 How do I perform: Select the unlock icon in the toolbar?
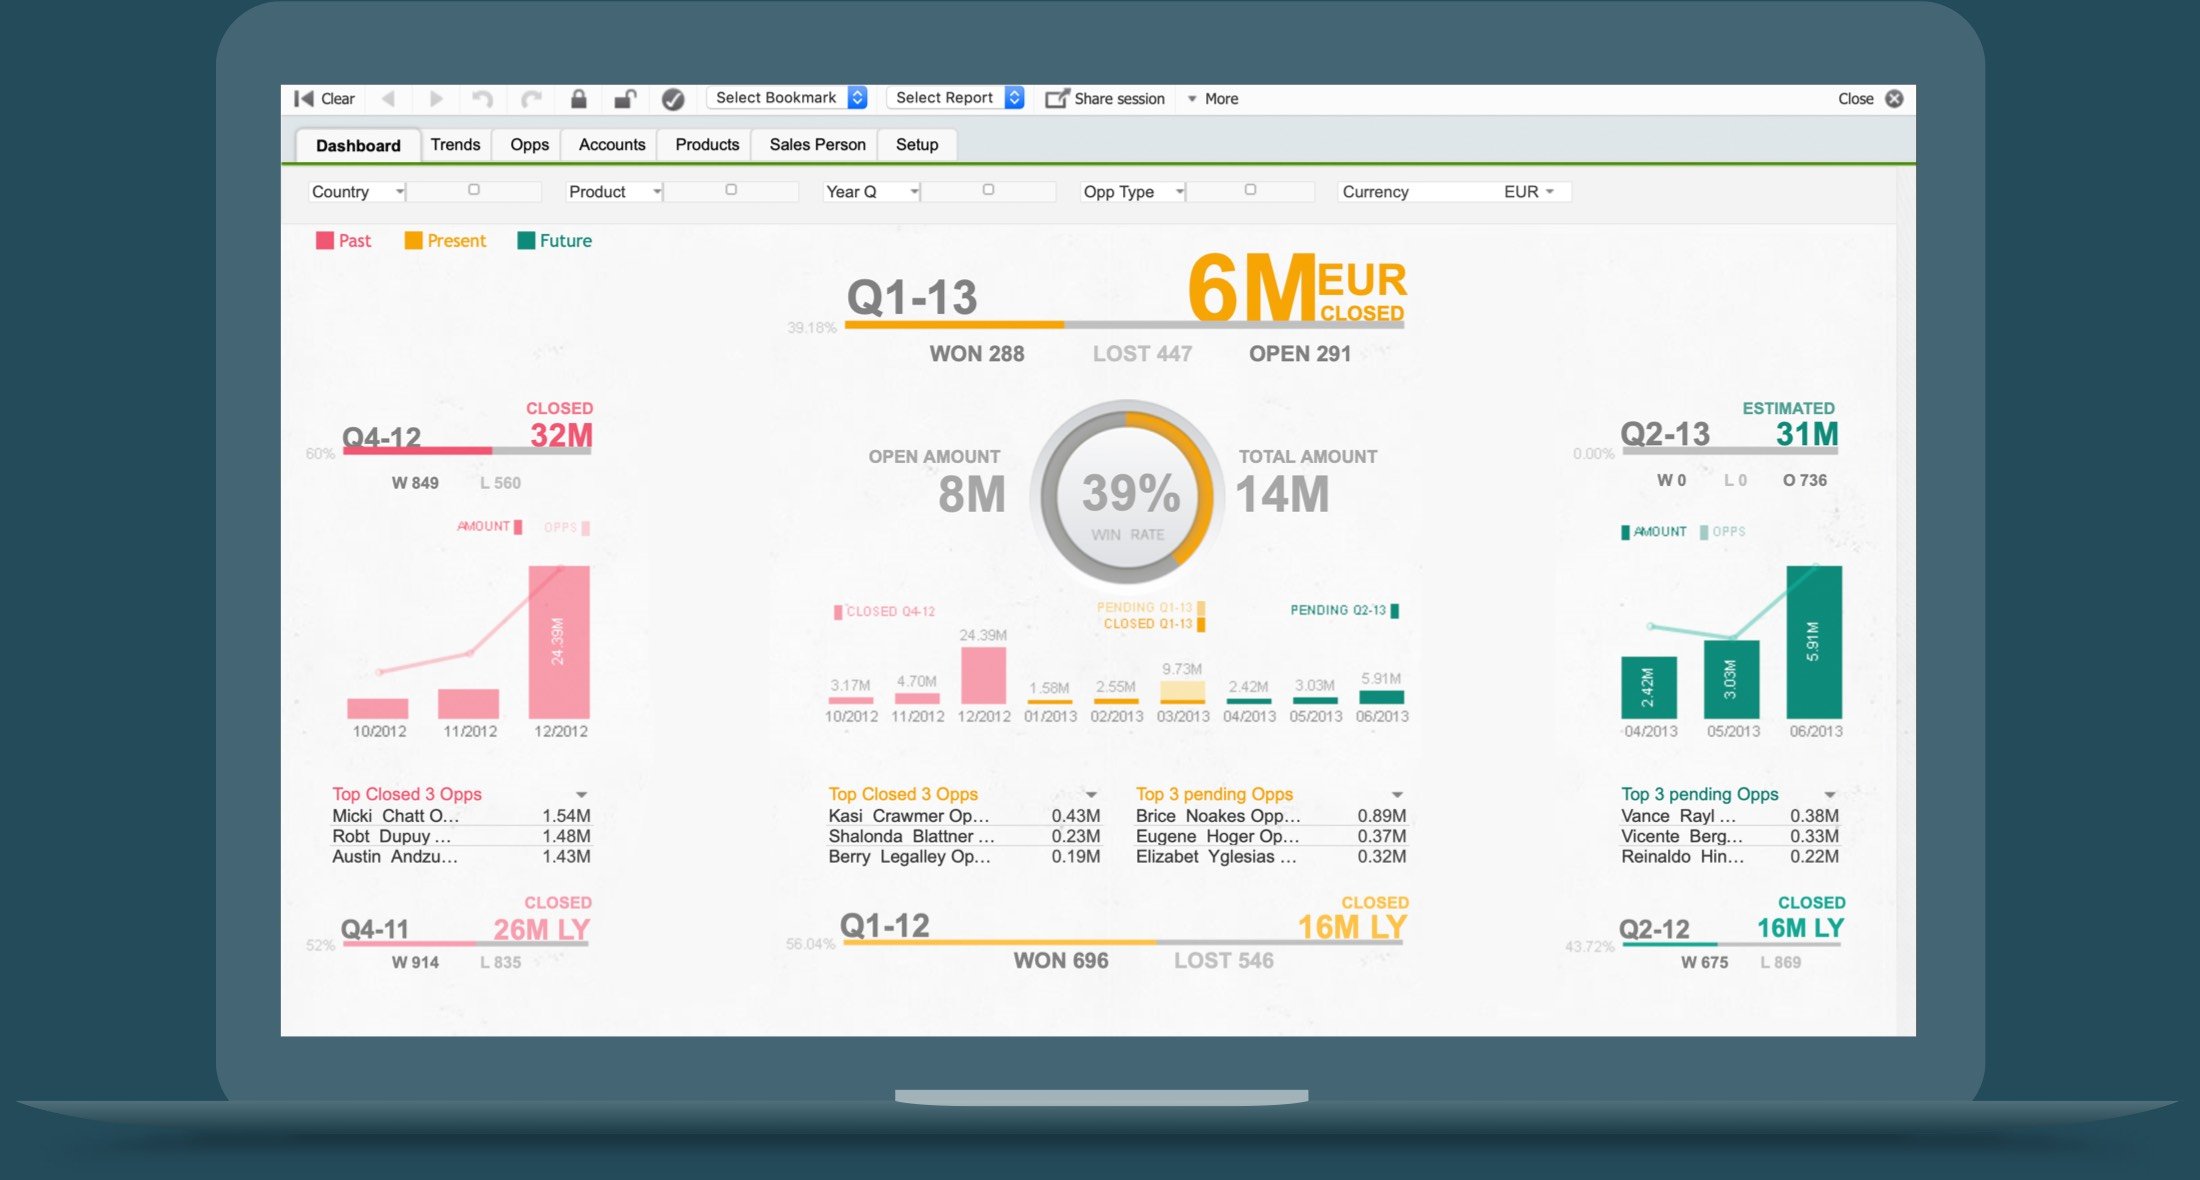pyautogui.click(x=626, y=98)
